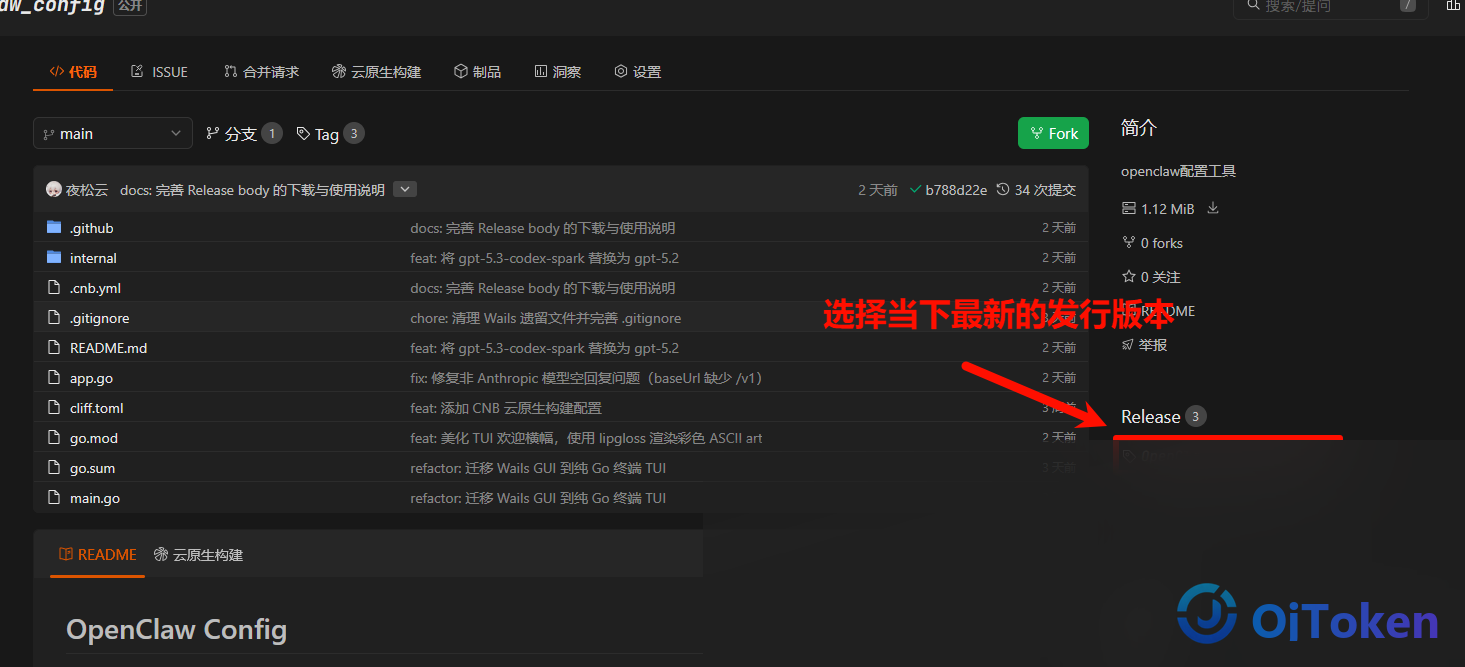Screen dimensions: 1465x667
Task: Click the 夜松云 author avatar
Action: 54,189
